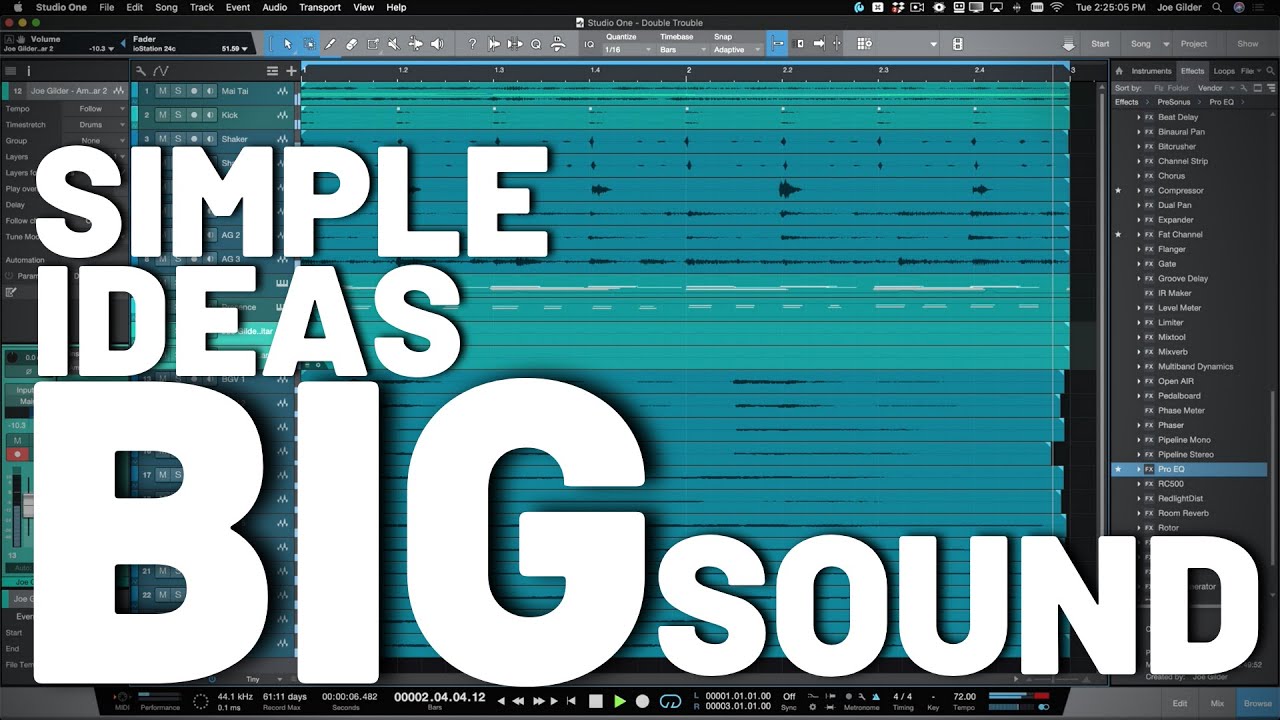Viewport: 1280px width, 720px height.
Task: Click the Rewind transport button
Action: click(520, 701)
